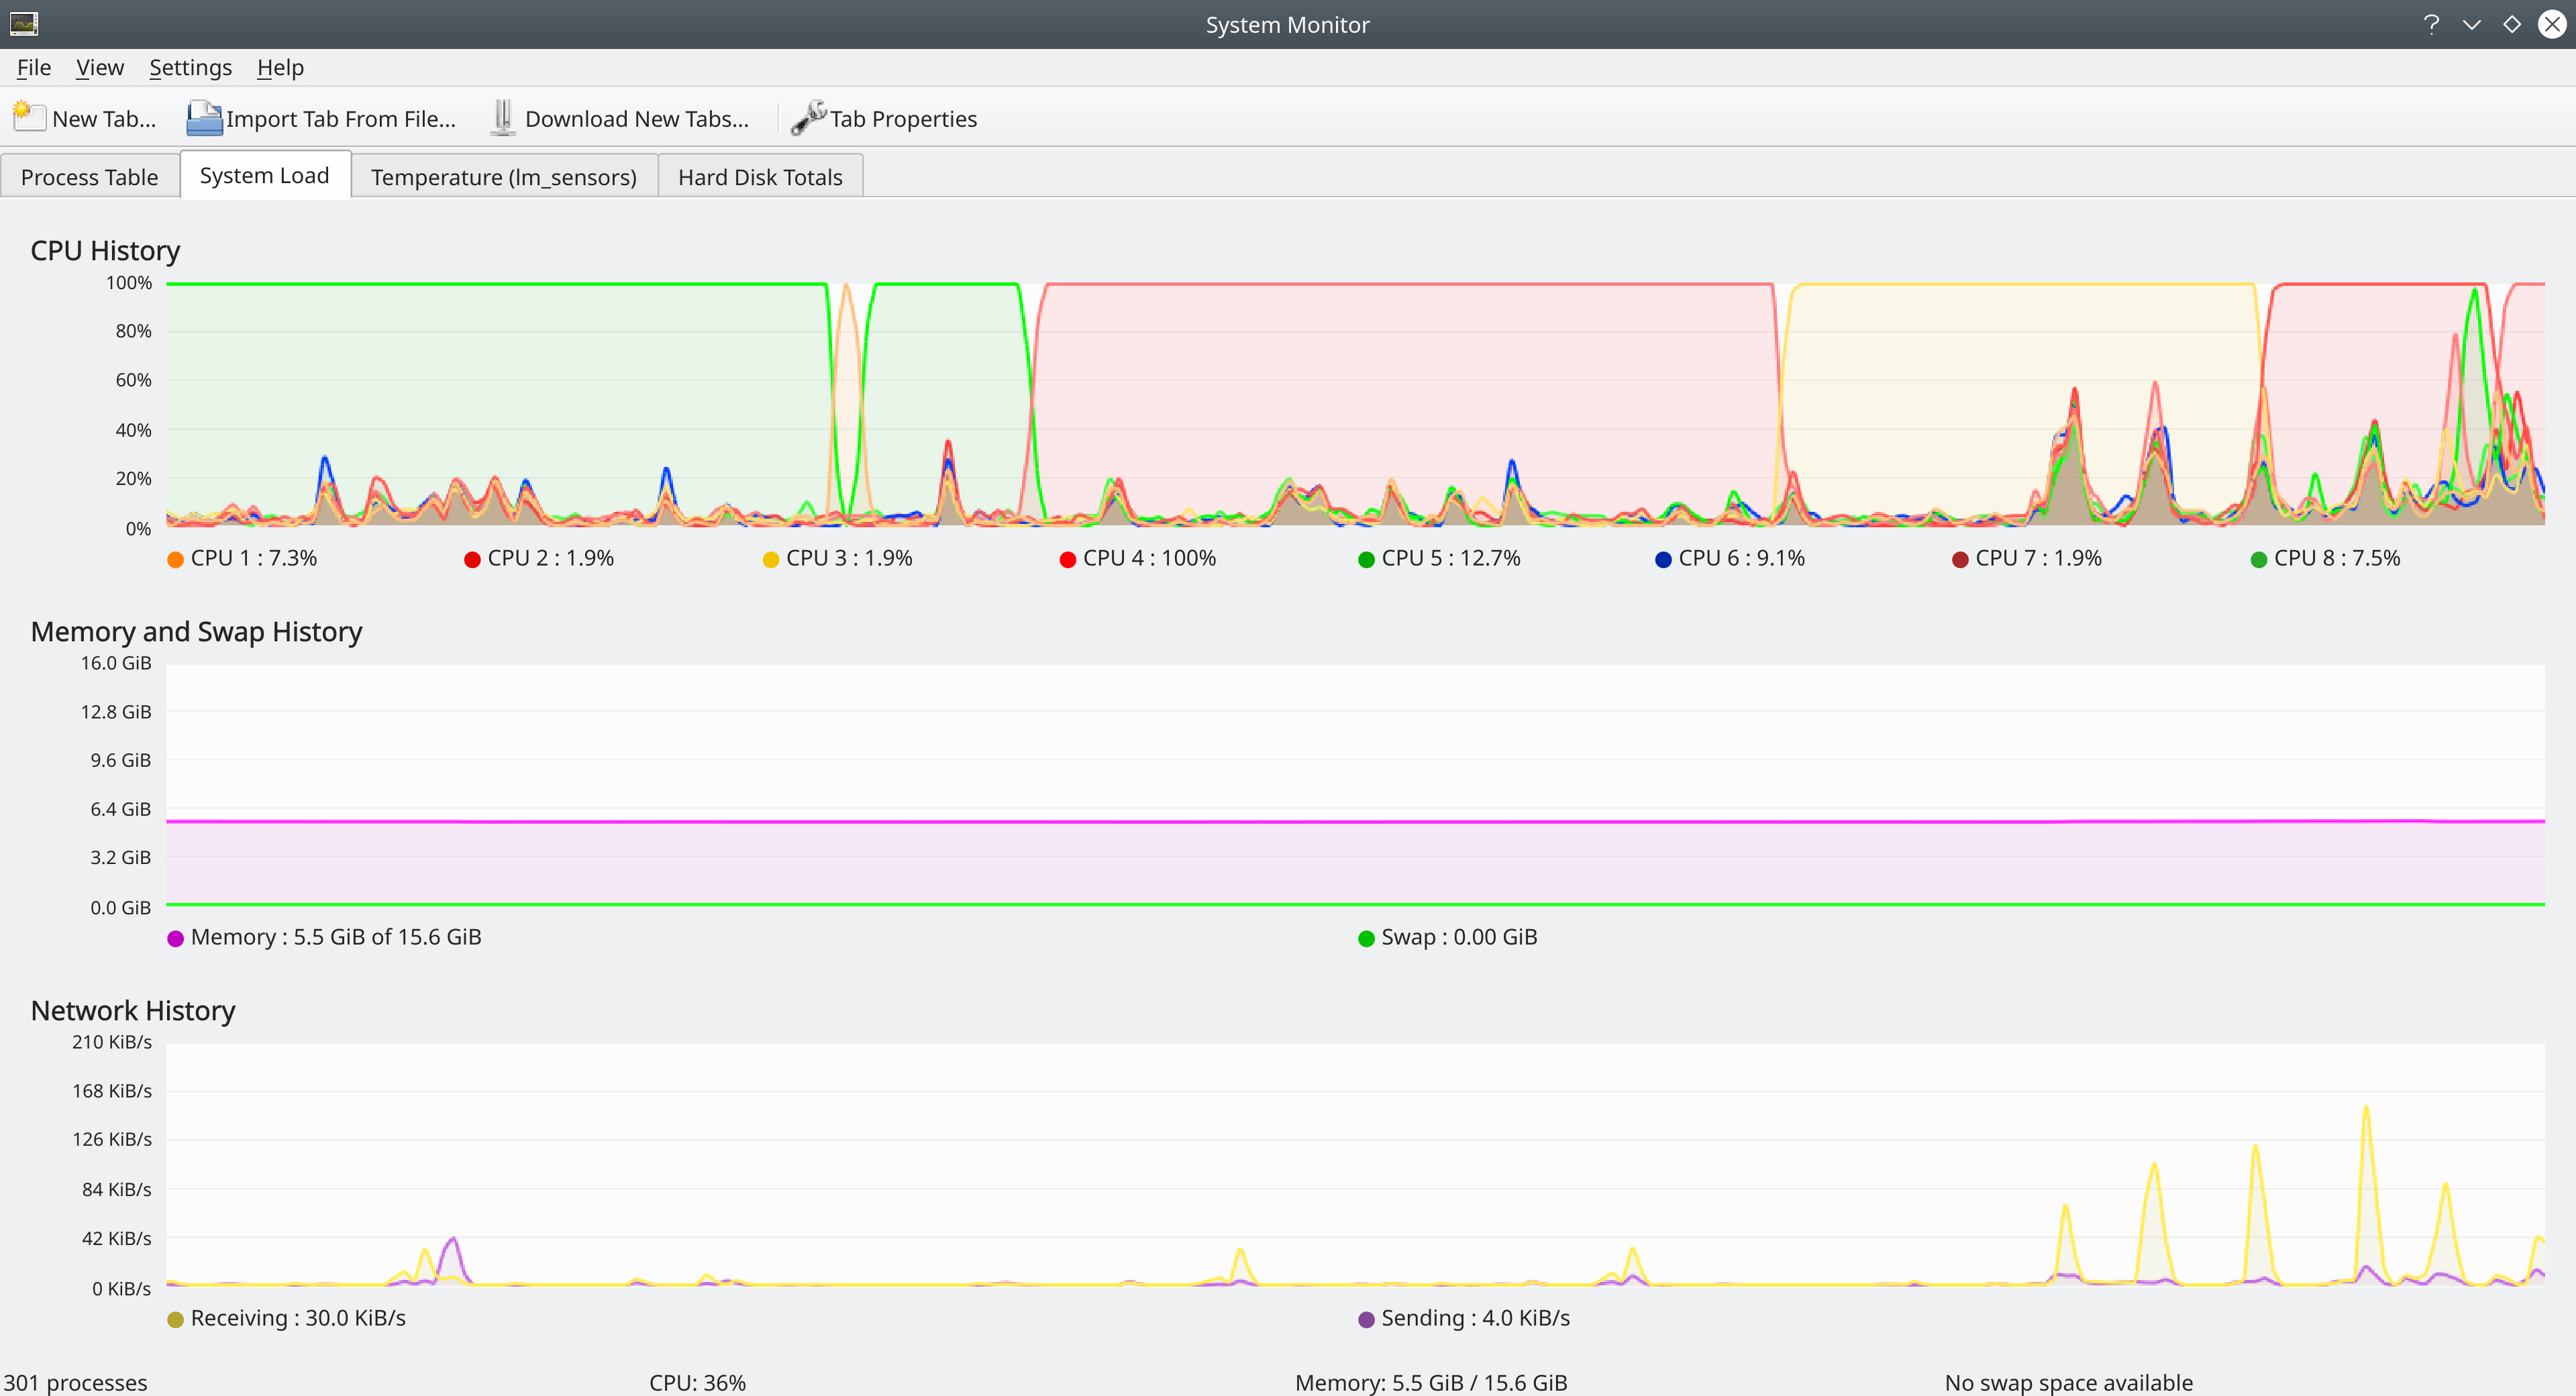Image resolution: width=2576 pixels, height=1396 pixels.
Task: Click Tab Properties text button
Action: pos(904,119)
